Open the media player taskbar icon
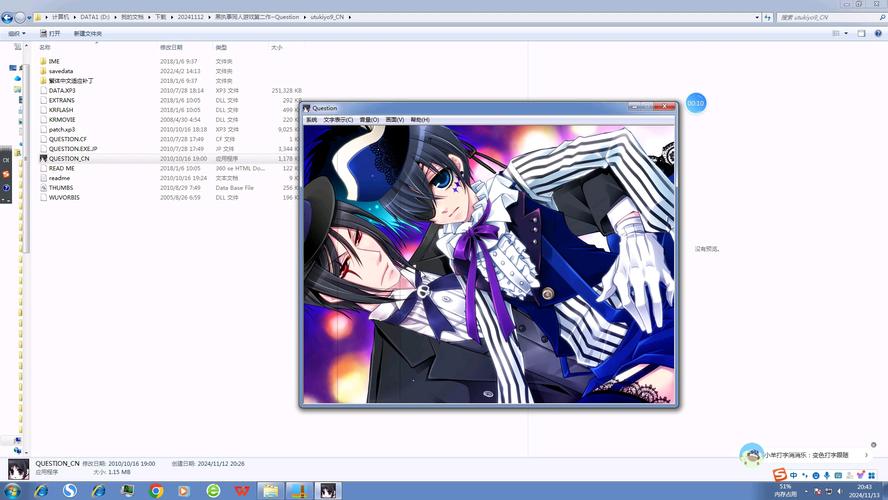This screenshot has height=500, width=888. click(x=185, y=490)
